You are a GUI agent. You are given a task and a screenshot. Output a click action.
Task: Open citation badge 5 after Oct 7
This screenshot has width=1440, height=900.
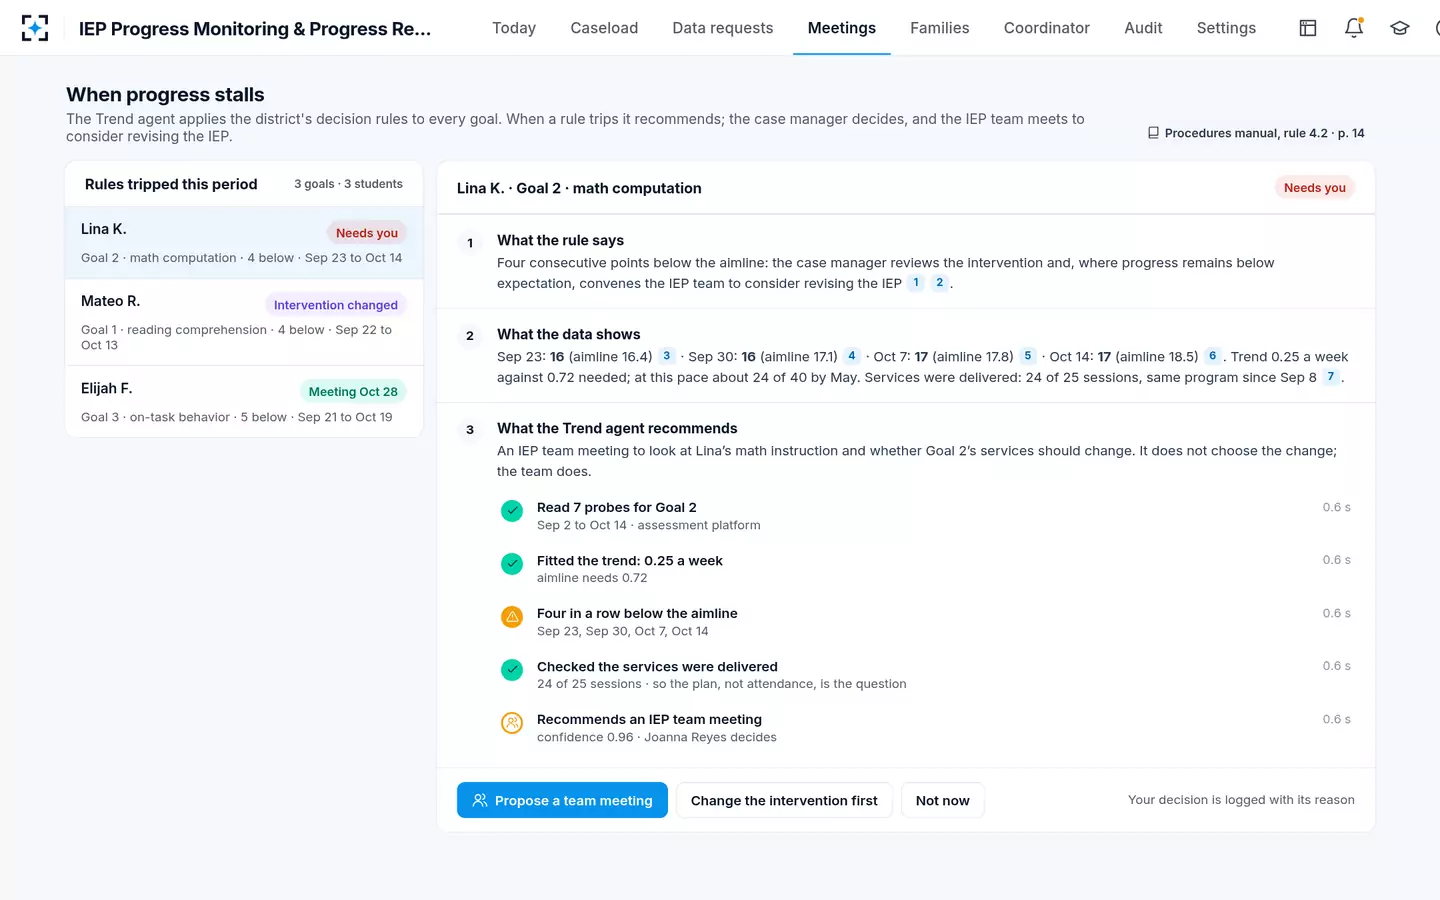(x=1028, y=356)
